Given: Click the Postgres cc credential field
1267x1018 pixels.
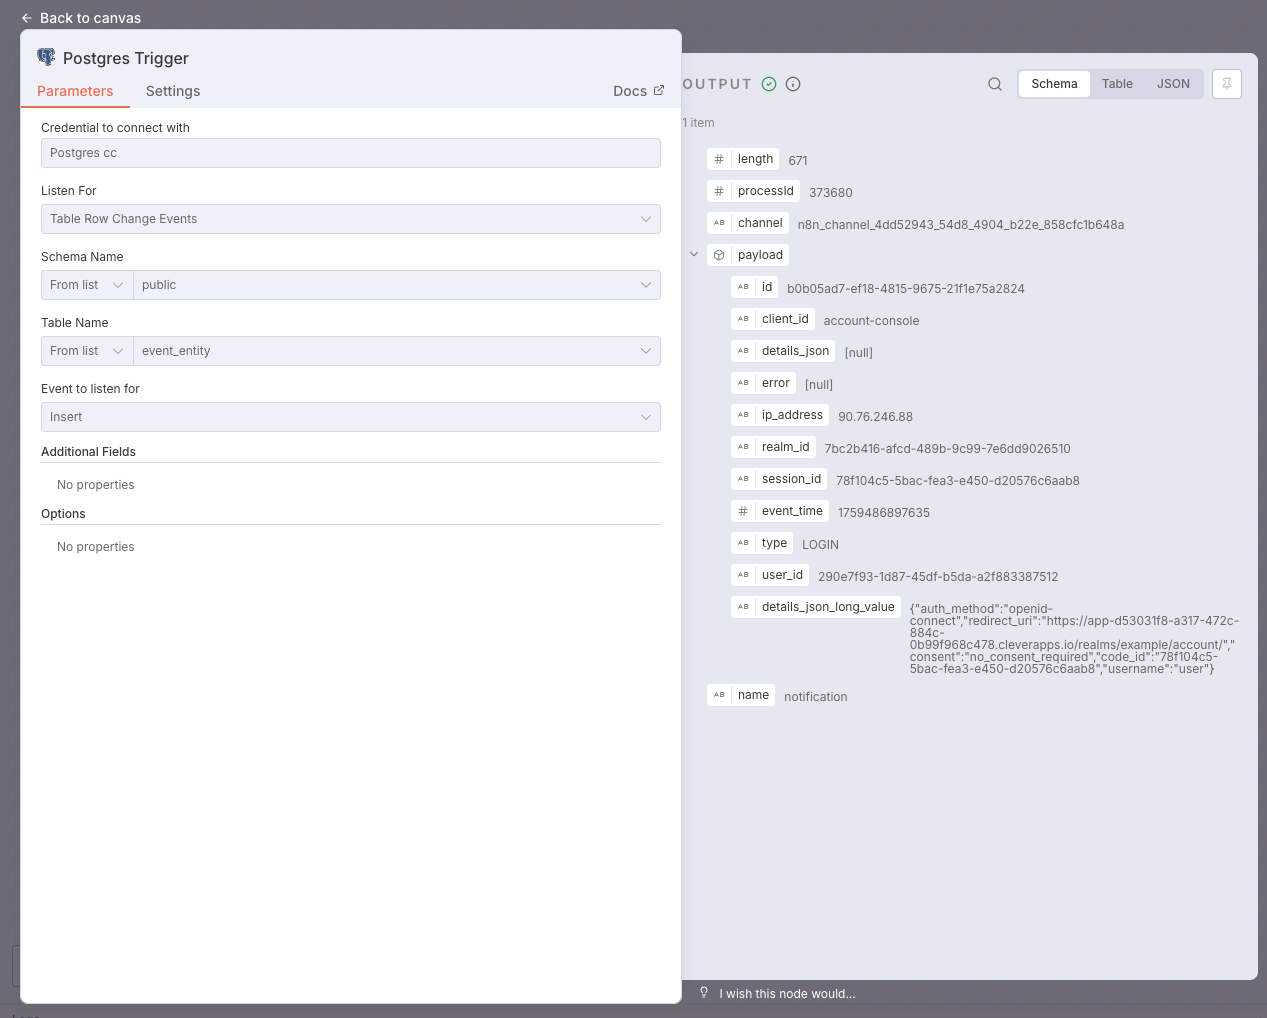Looking at the screenshot, I should coord(350,153).
